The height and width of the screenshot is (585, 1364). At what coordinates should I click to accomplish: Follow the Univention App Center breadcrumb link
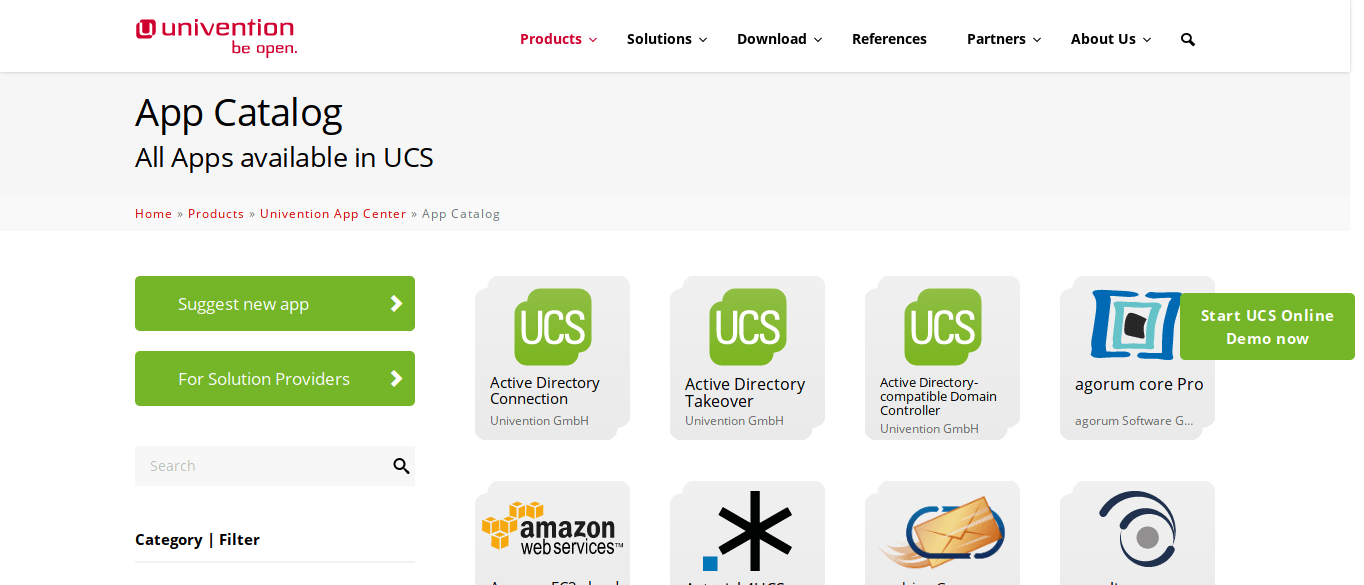(333, 214)
